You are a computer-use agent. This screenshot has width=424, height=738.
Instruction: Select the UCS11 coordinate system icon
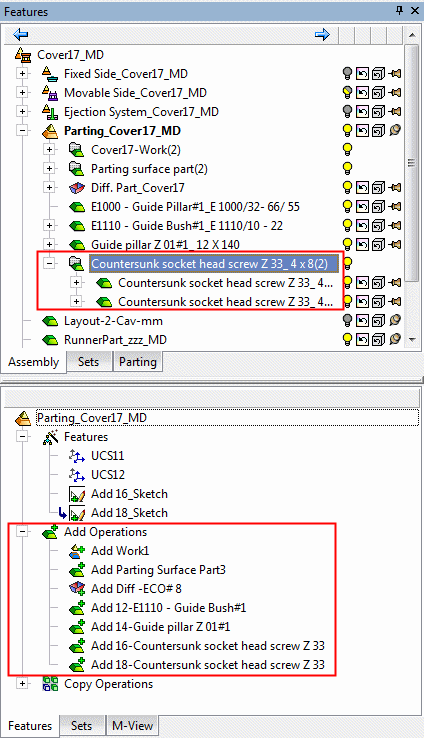pyautogui.click(x=77, y=456)
